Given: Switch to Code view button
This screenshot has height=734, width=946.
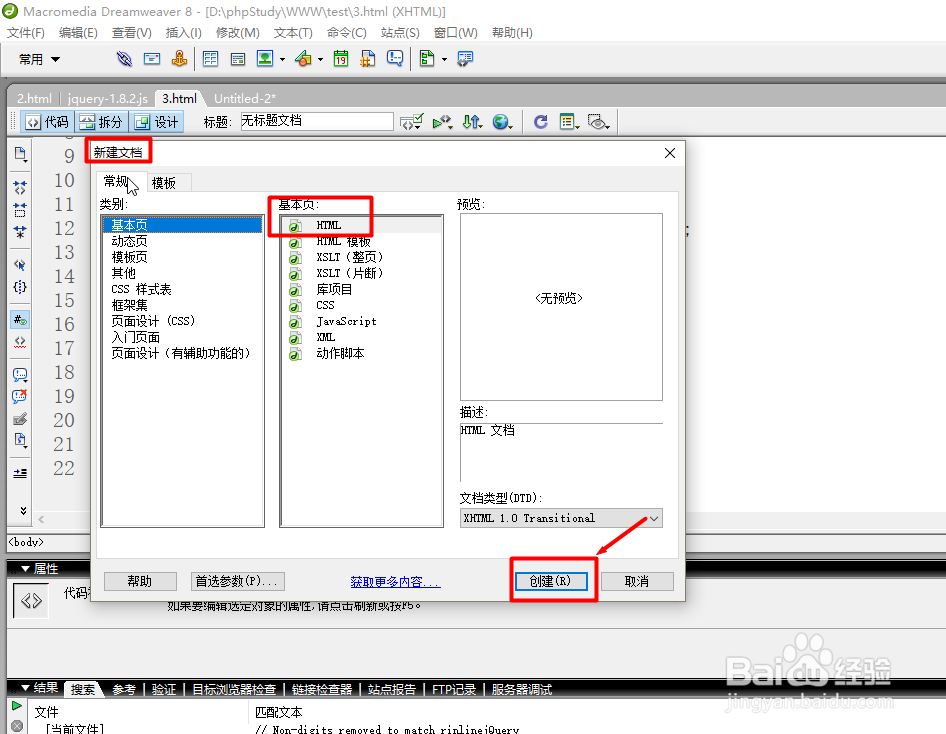Looking at the screenshot, I should [x=48, y=122].
